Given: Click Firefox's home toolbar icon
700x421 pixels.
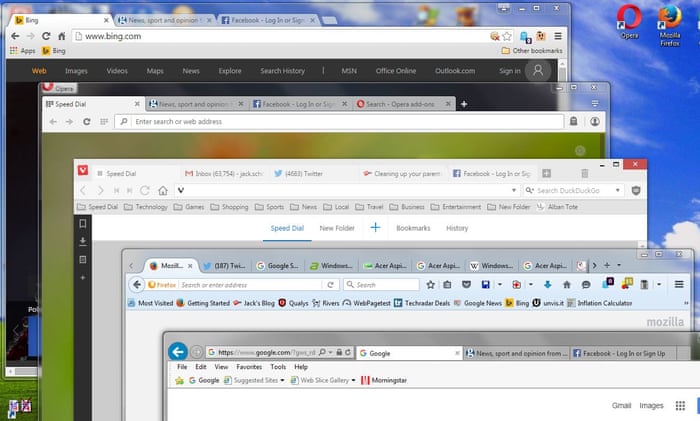Looking at the screenshot, I should click(569, 284).
